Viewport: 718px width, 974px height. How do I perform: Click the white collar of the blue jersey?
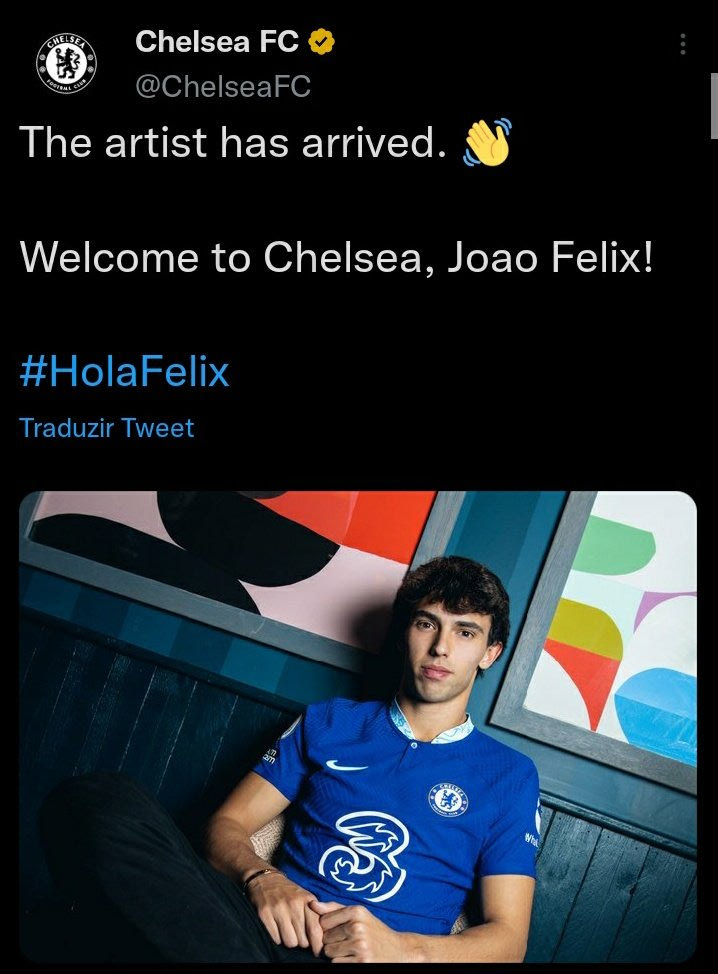430,724
